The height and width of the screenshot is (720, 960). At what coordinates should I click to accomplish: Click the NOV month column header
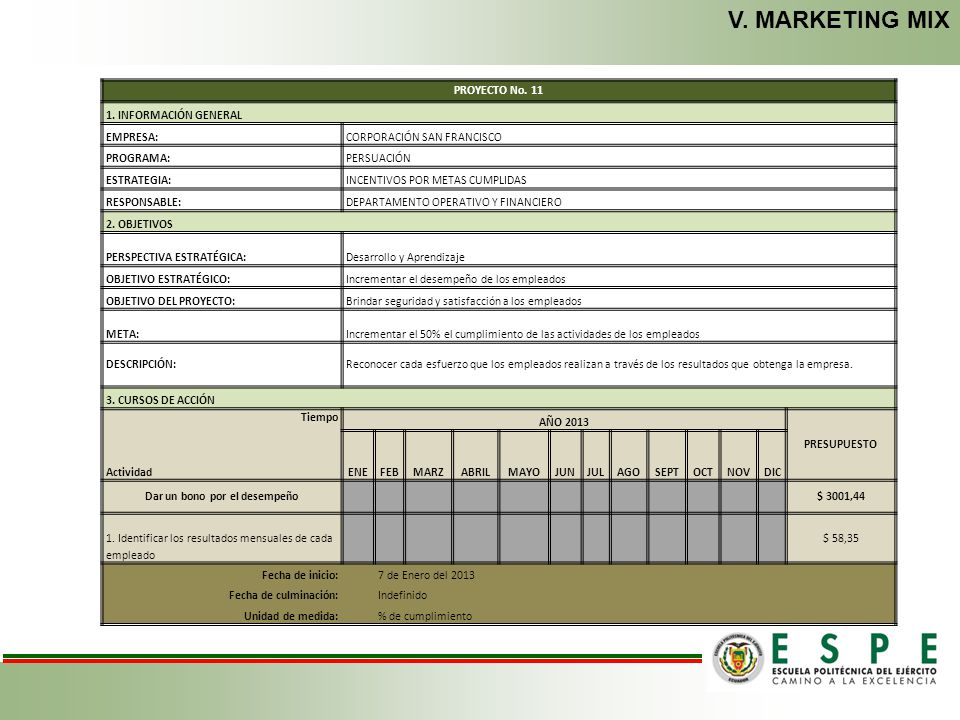point(738,456)
